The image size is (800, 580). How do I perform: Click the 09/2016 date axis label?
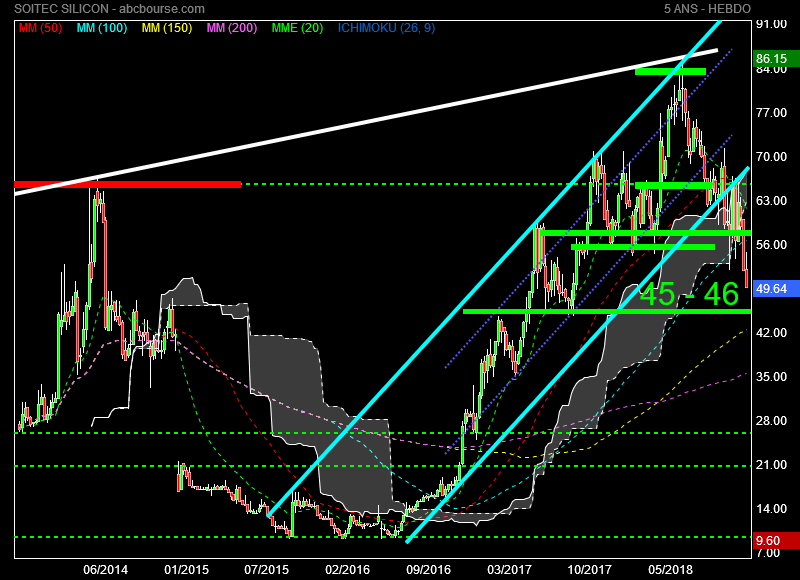click(429, 570)
